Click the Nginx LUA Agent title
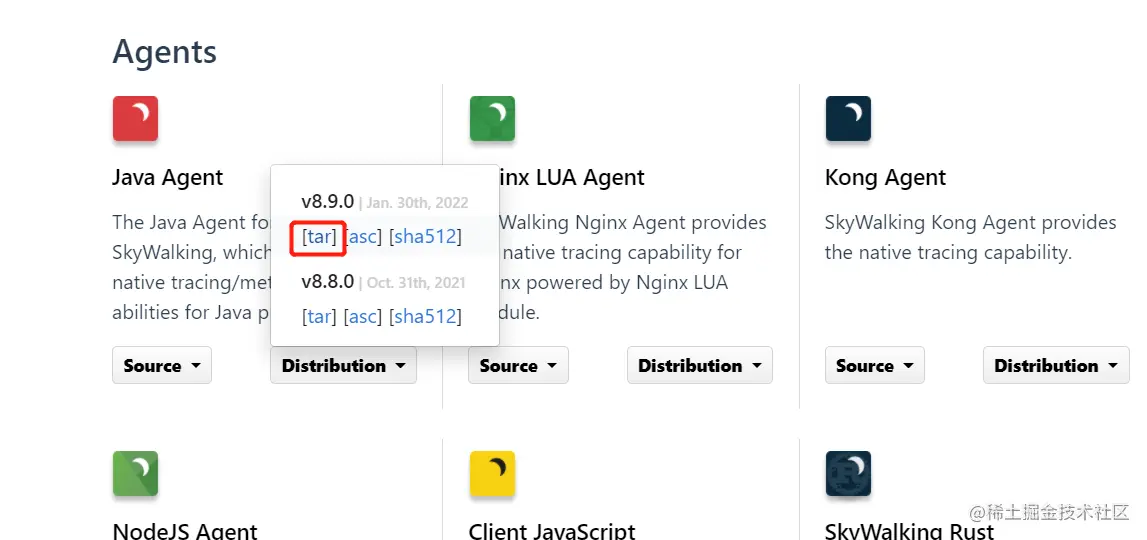The image size is (1147, 540). coord(573,178)
